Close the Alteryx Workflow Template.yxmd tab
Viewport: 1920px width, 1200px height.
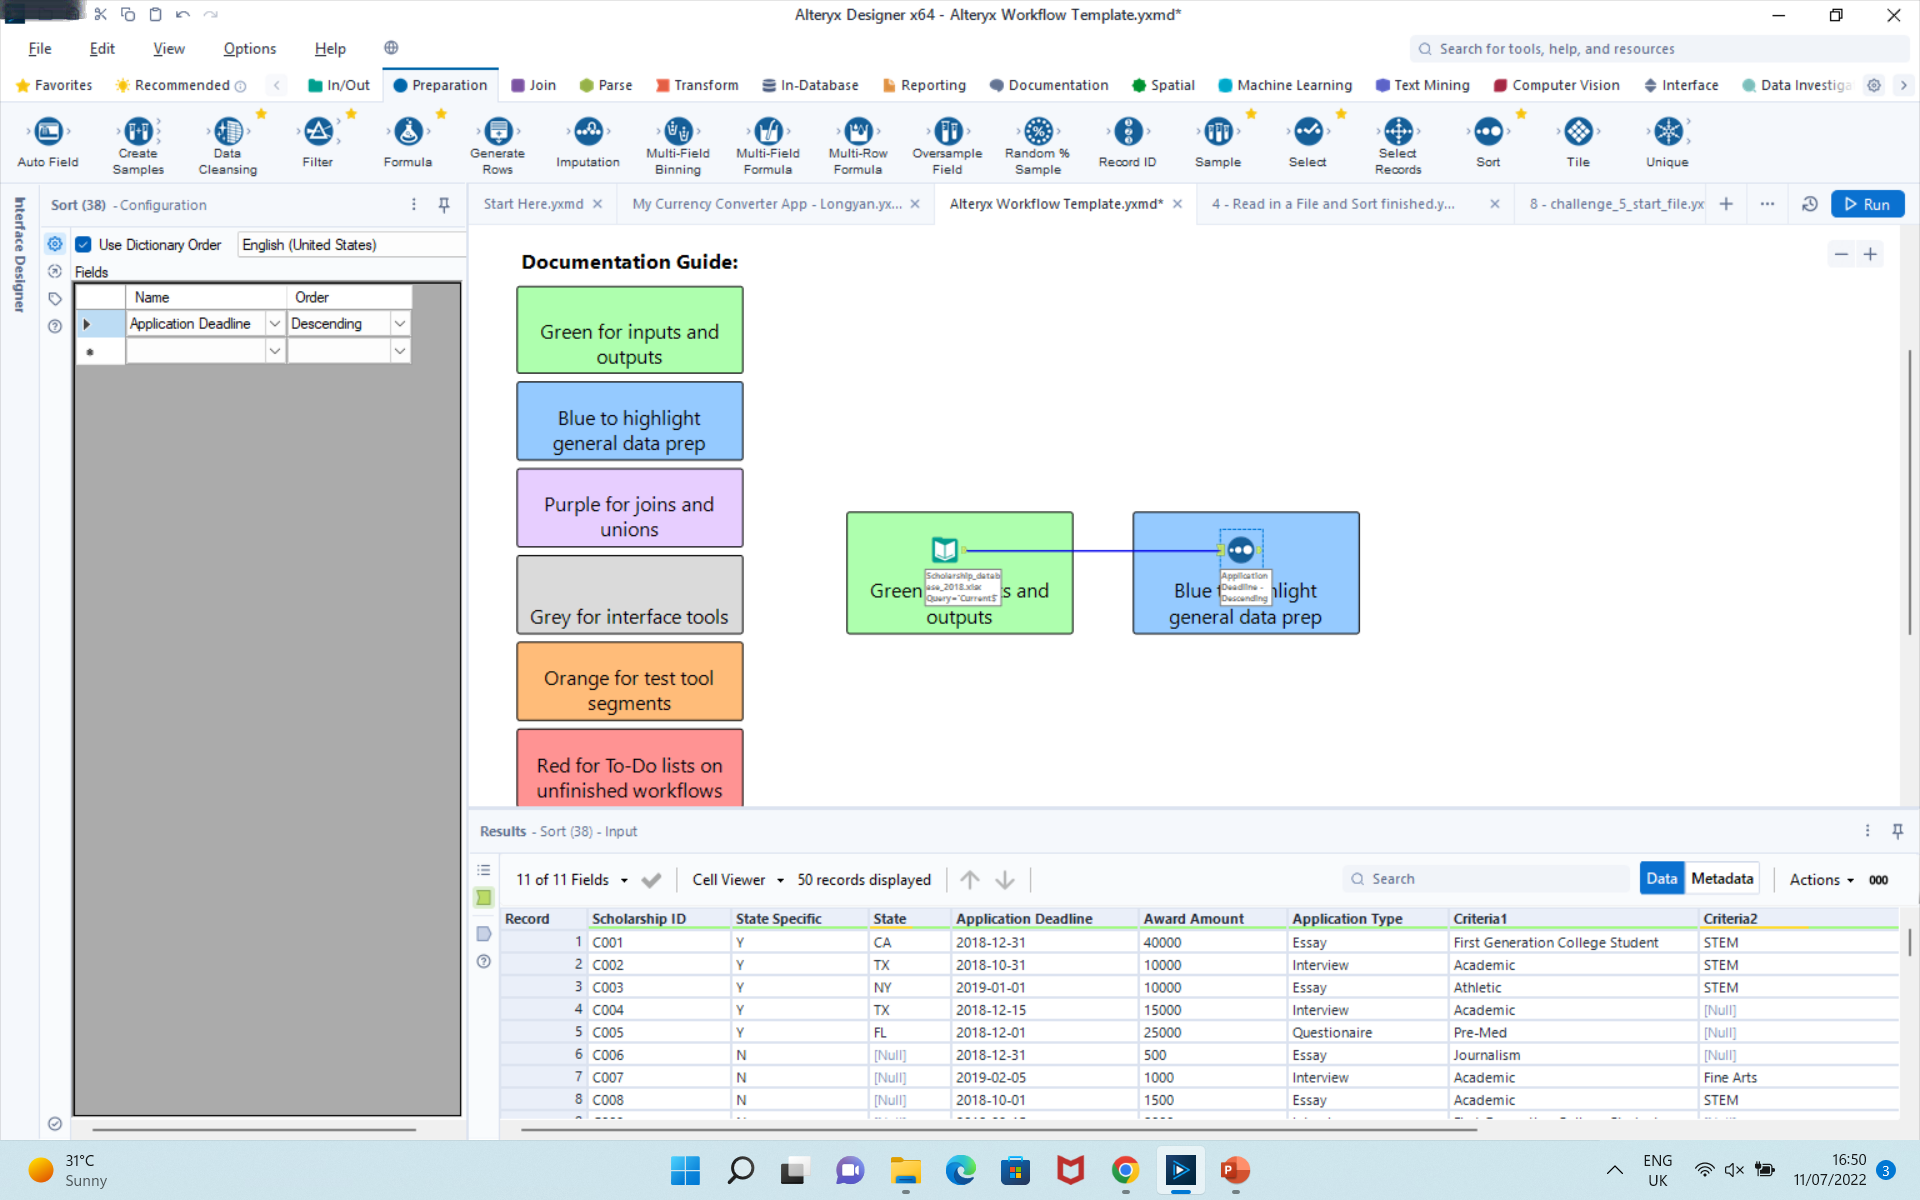[1177, 204]
